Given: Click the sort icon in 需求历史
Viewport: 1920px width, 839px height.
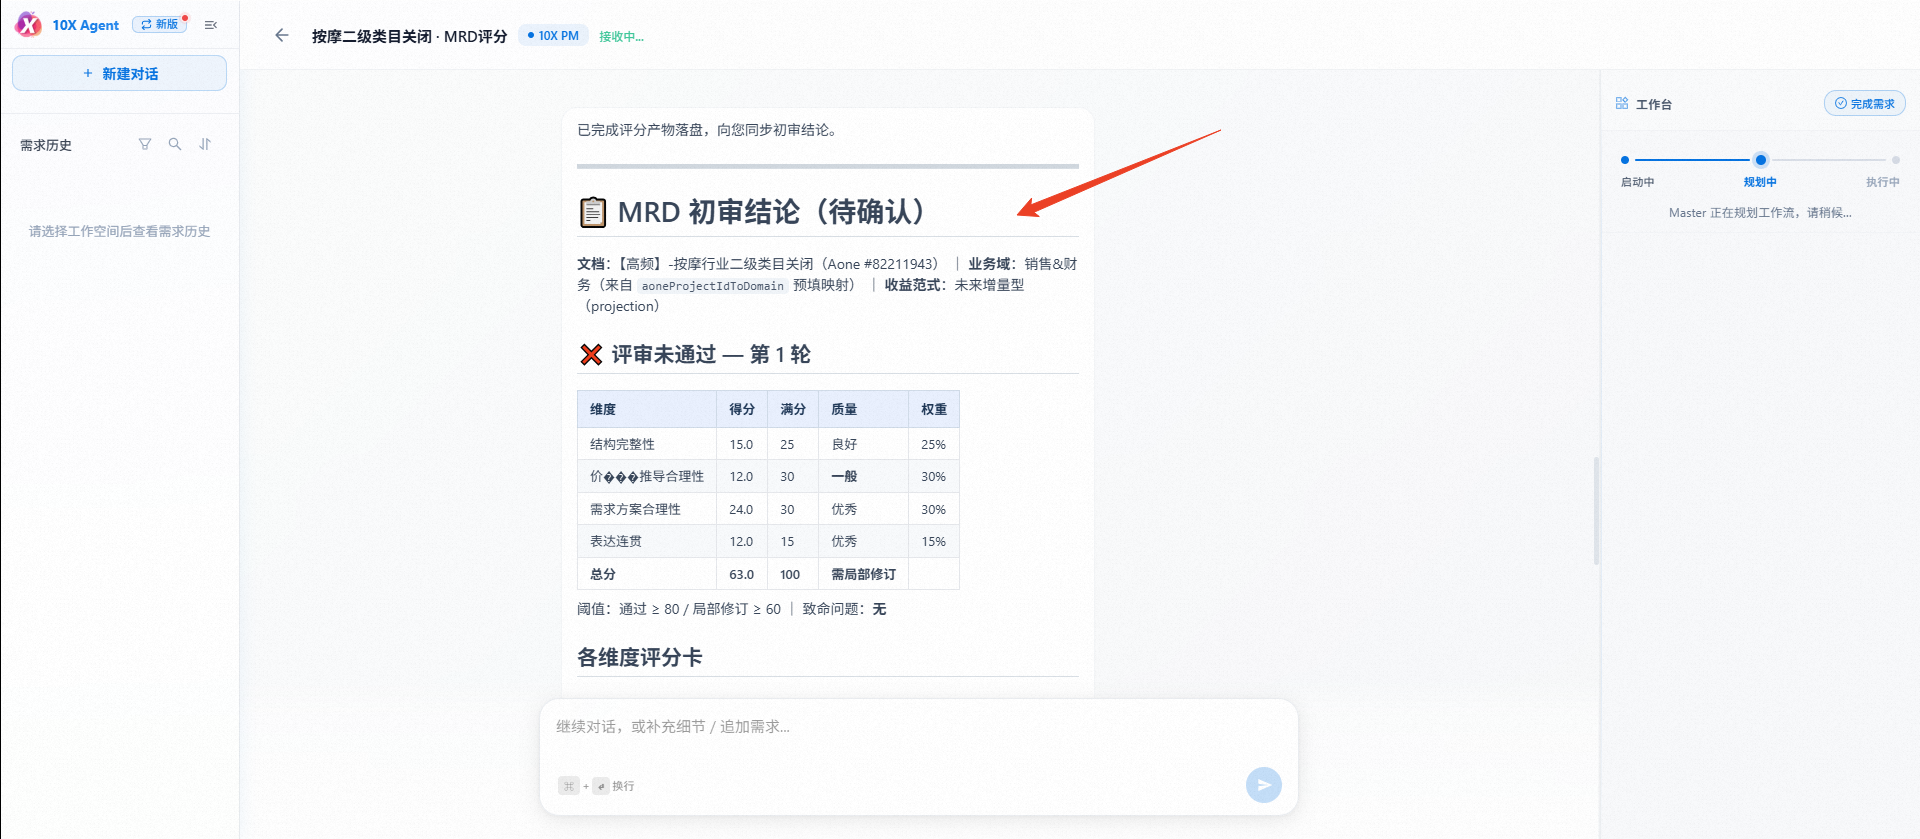Looking at the screenshot, I should pos(205,144).
